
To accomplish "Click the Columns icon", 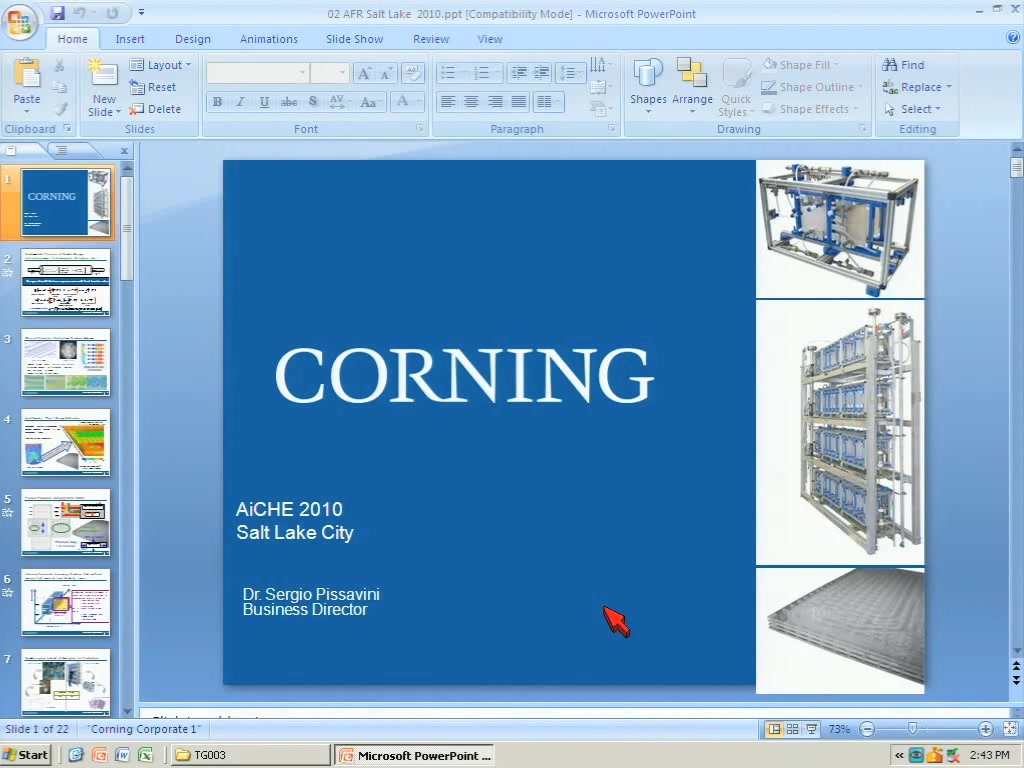I will (x=546, y=101).
